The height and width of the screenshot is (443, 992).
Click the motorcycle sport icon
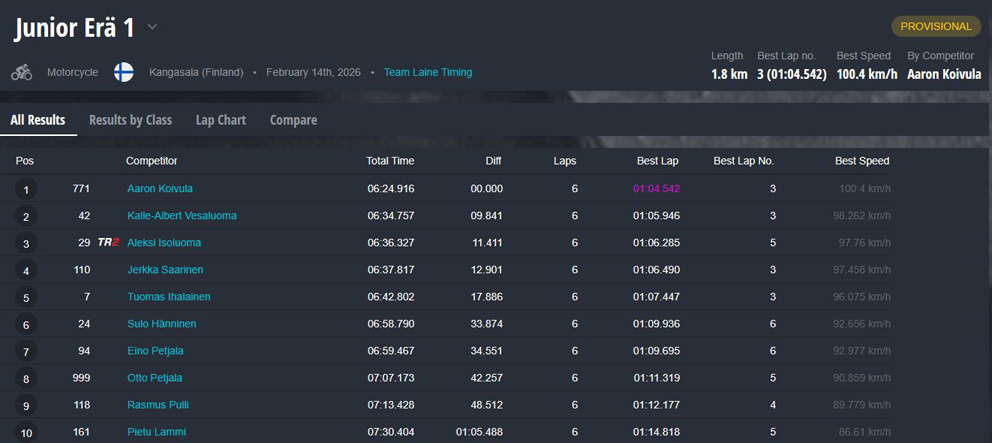(22, 72)
